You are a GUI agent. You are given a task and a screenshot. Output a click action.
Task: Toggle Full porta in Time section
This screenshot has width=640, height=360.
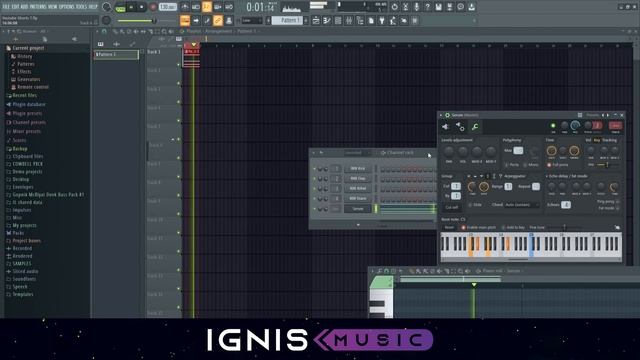[x=557, y=165]
